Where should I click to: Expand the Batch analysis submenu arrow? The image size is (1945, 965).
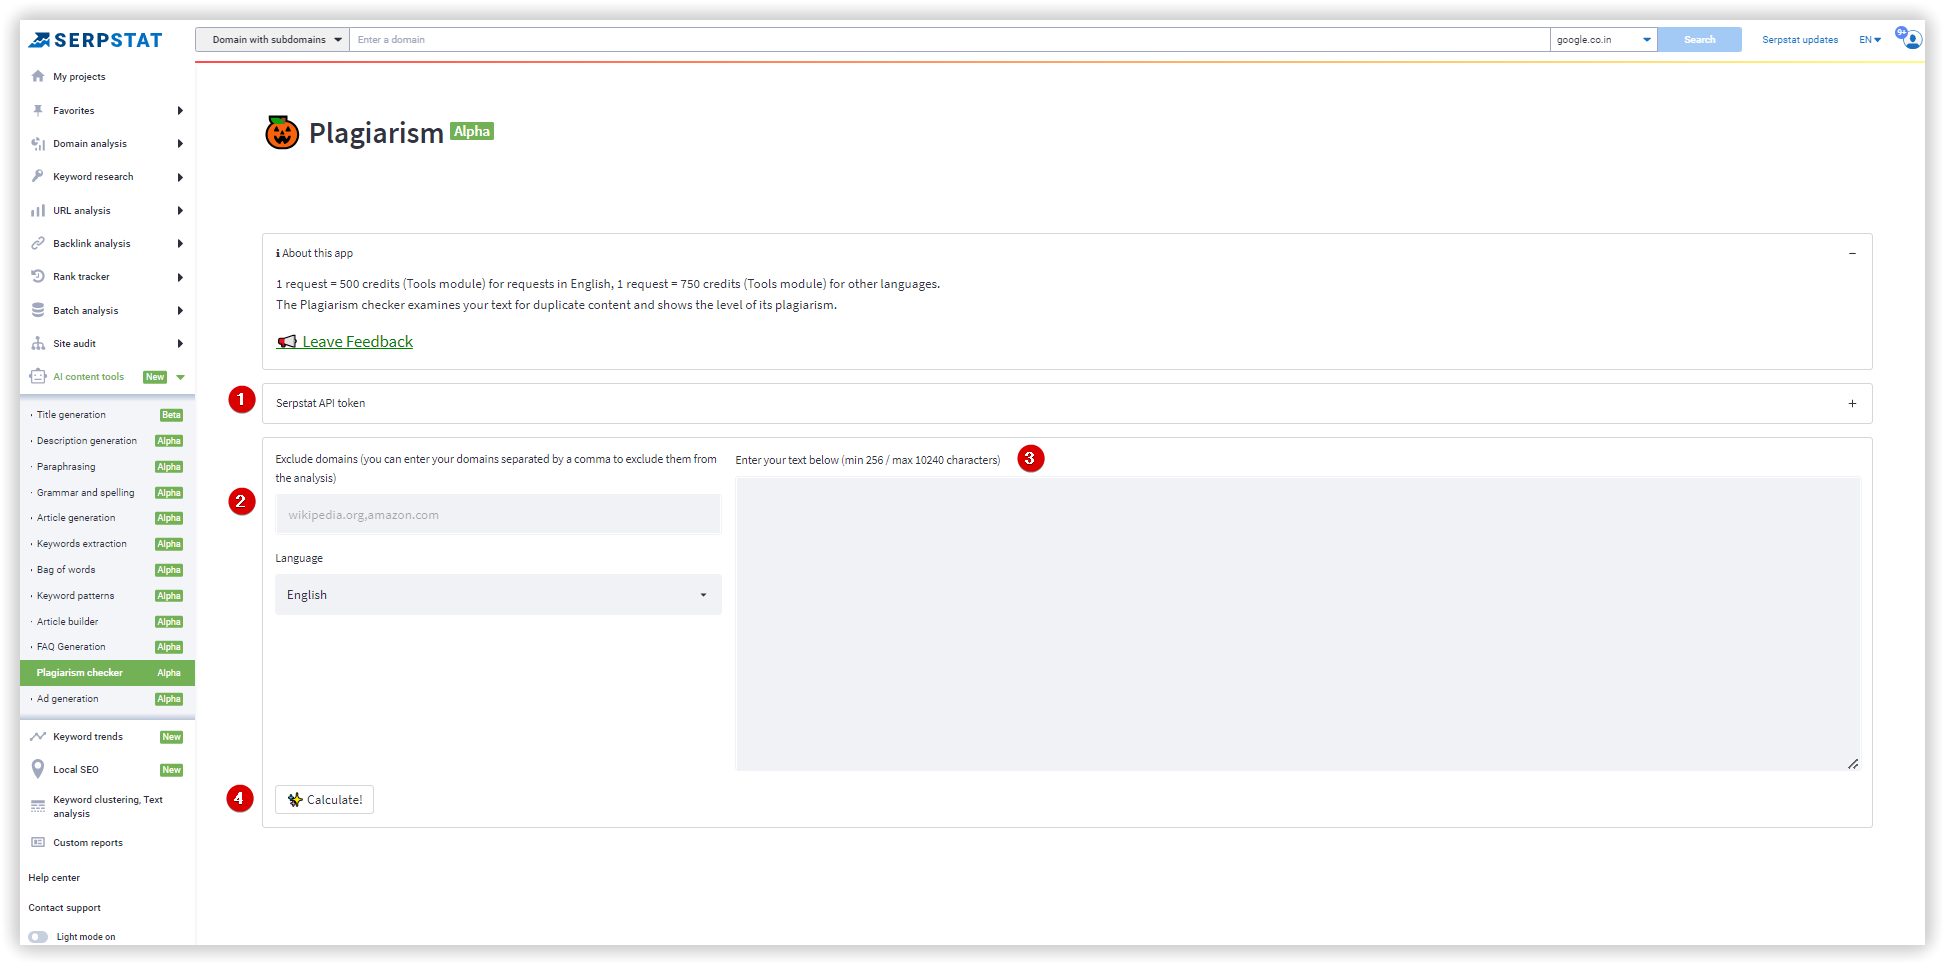[x=180, y=311]
